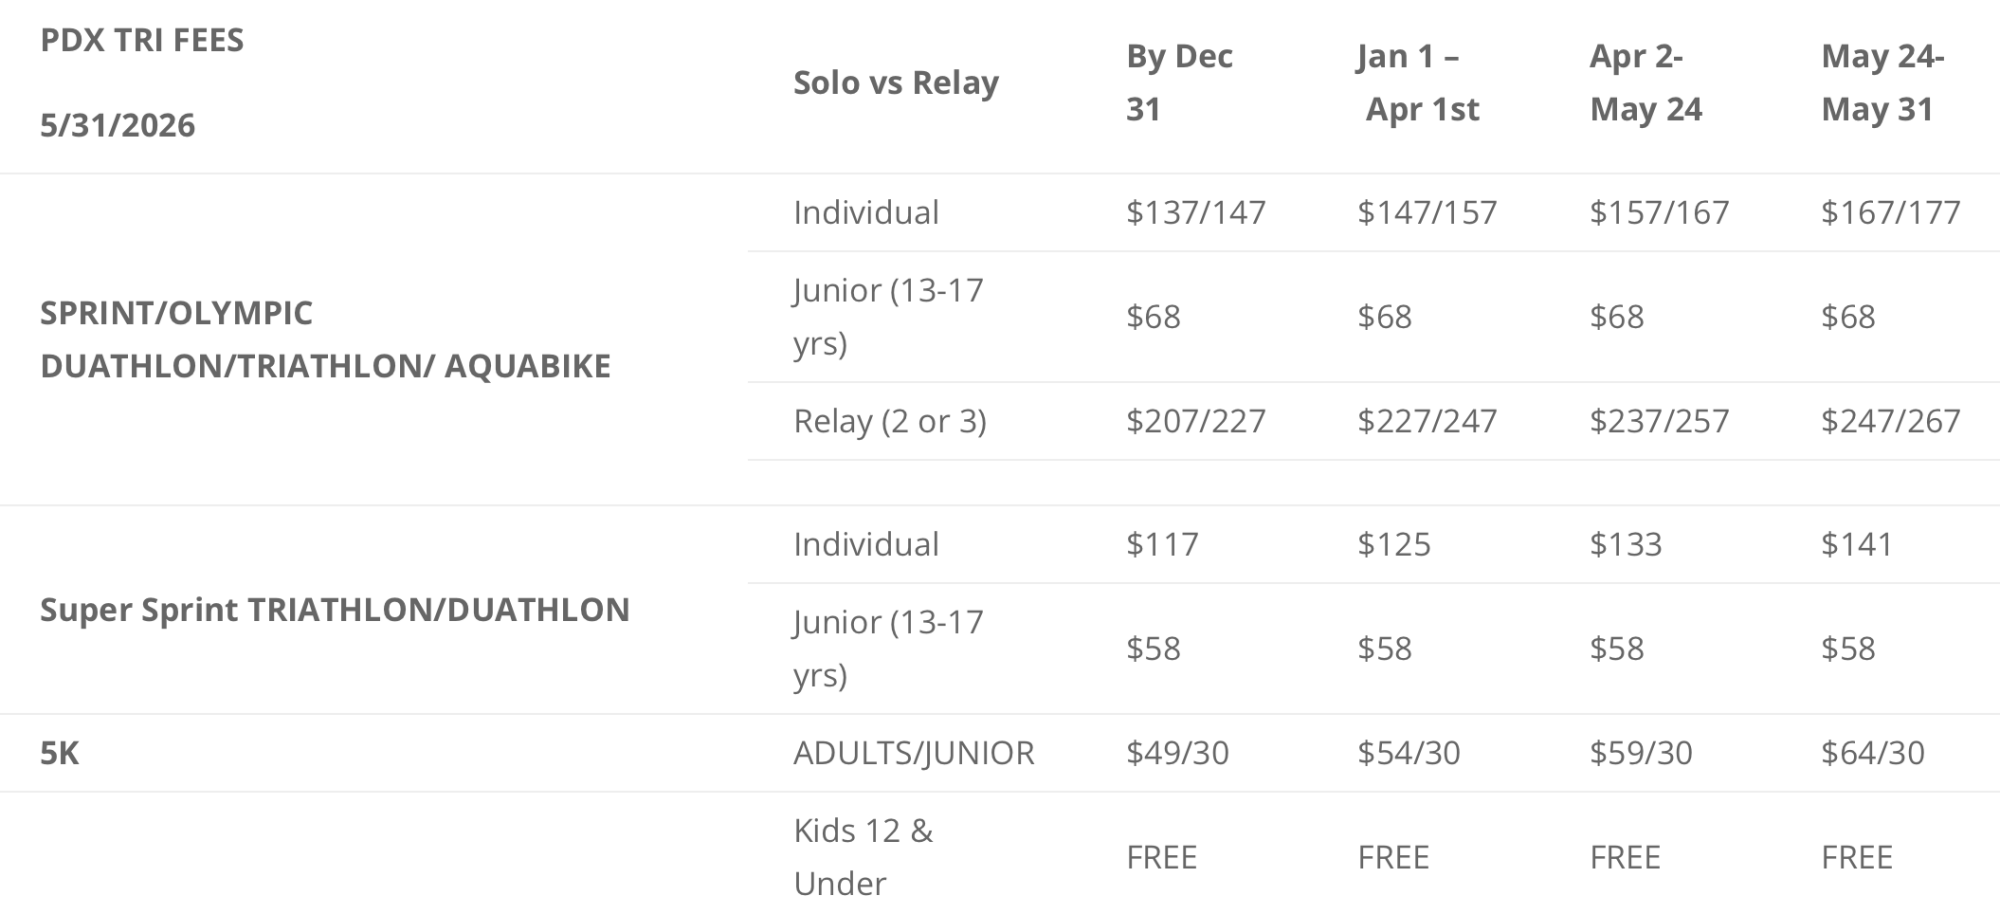Click the $137/147 individual fee

(1195, 212)
